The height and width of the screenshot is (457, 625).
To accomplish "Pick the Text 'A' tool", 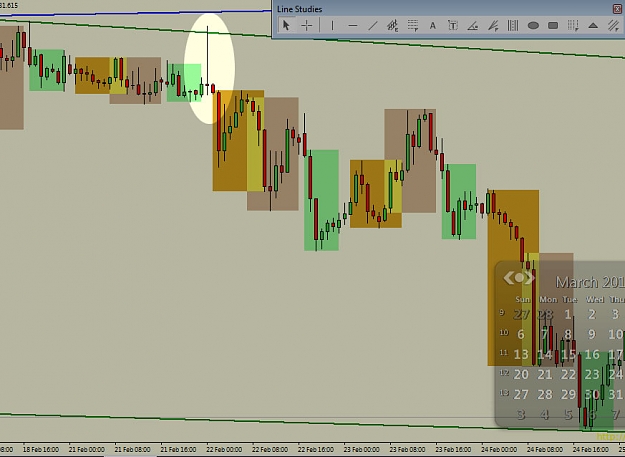I will click(x=432, y=25).
